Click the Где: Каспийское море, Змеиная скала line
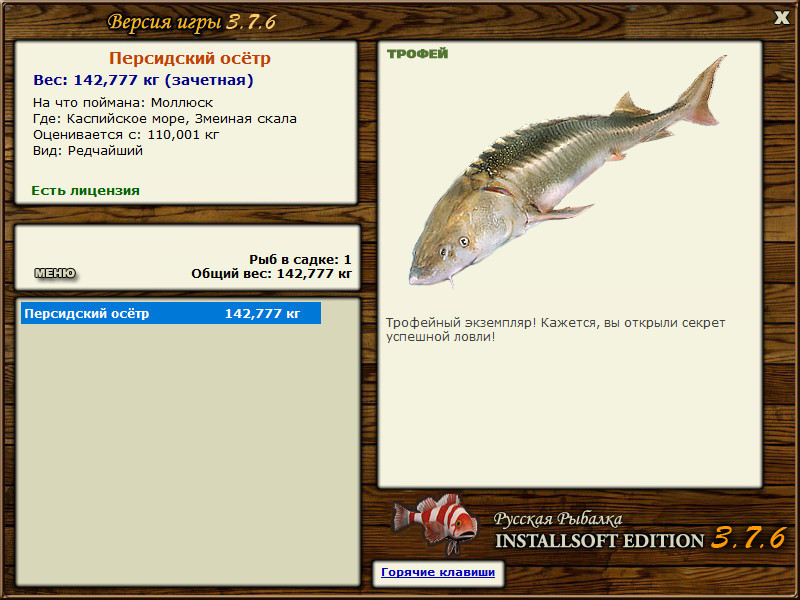Viewport: 800px width, 600px height. point(165,119)
